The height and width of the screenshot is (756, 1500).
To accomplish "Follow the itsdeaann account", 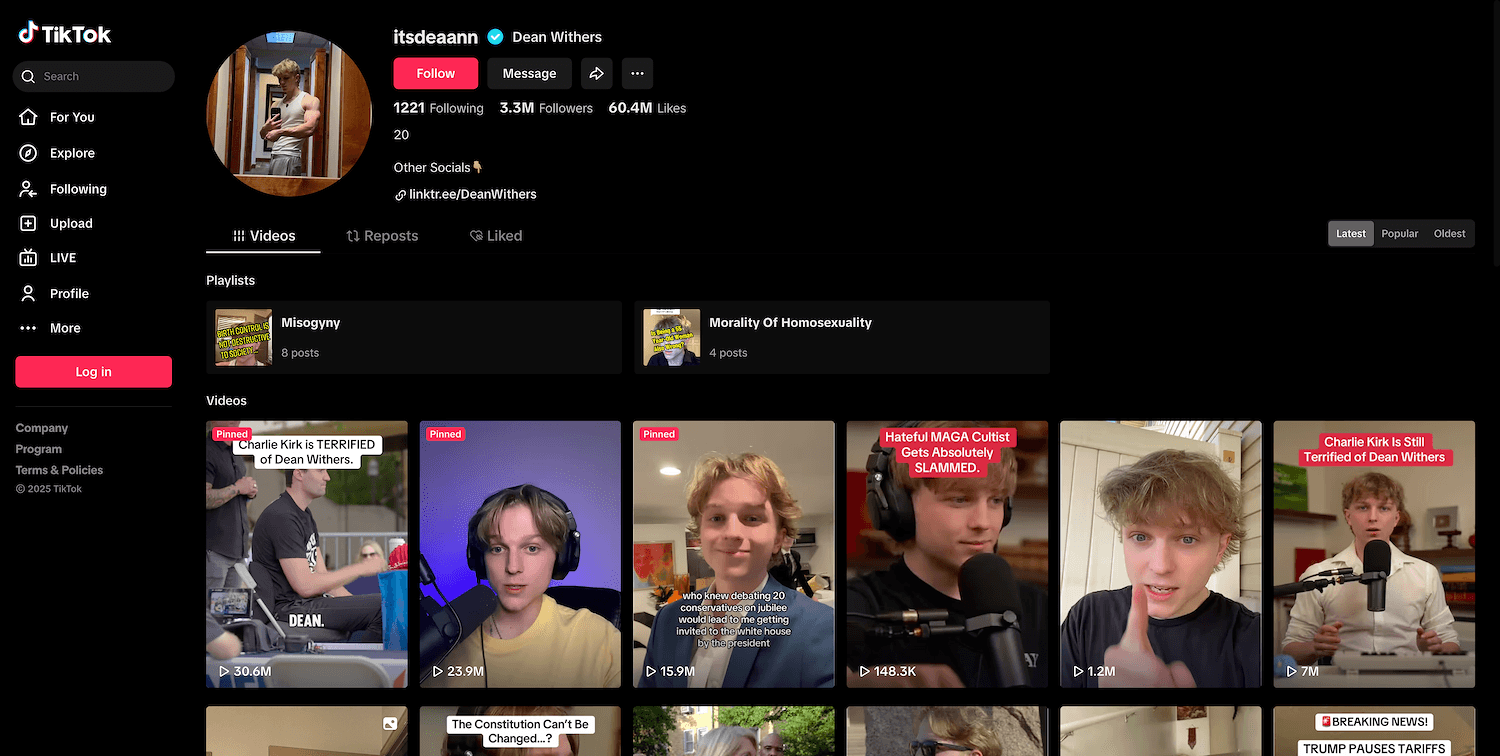I will point(435,73).
